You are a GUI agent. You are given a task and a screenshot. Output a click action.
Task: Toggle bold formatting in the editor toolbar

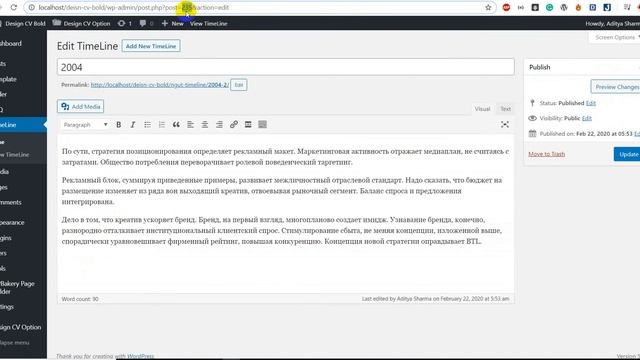(118, 124)
